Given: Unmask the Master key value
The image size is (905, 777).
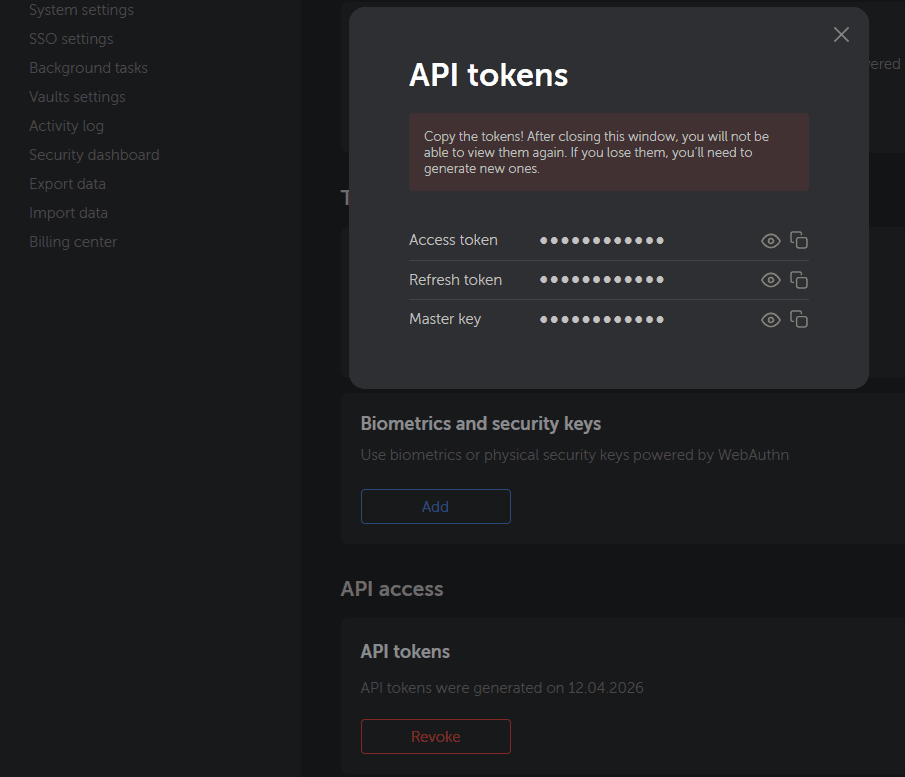Looking at the screenshot, I should click(x=770, y=320).
